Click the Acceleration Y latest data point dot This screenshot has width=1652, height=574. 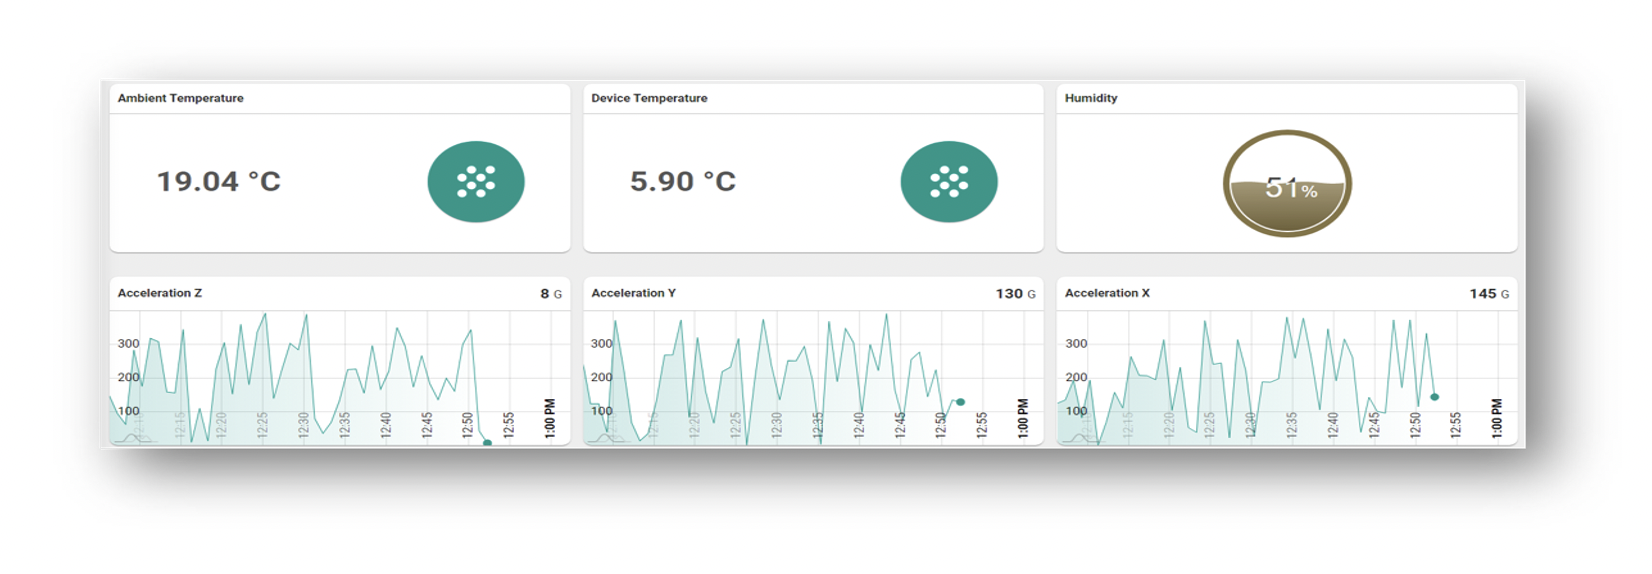(x=961, y=402)
